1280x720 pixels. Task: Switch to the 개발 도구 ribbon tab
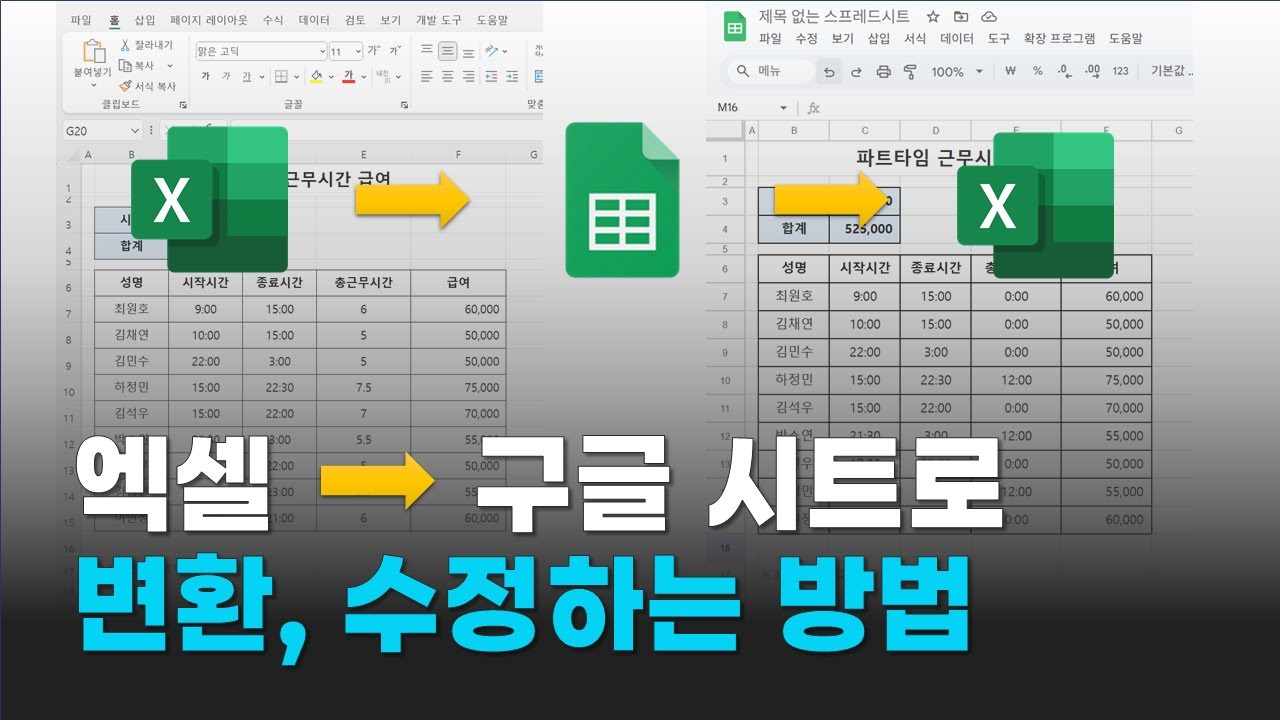[x=438, y=19]
